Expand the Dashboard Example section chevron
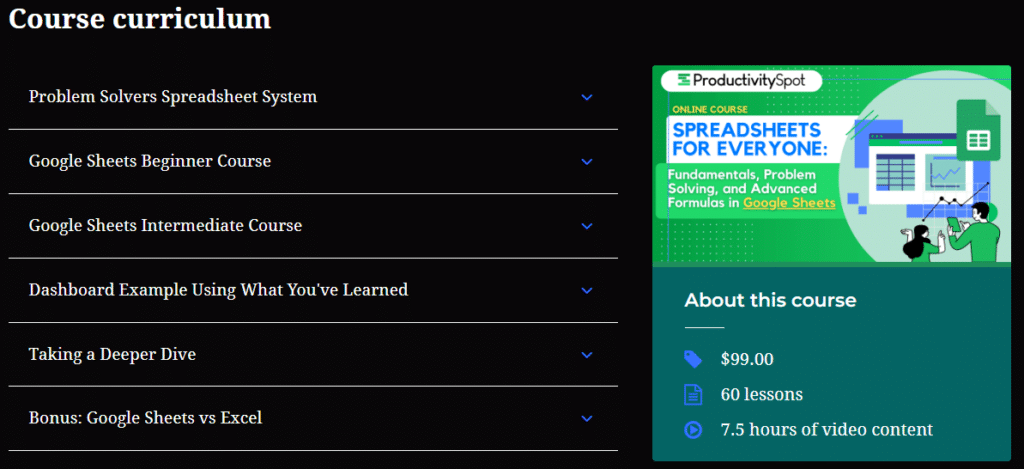Viewport: 1024px width, 469px height. pyautogui.click(x=586, y=290)
